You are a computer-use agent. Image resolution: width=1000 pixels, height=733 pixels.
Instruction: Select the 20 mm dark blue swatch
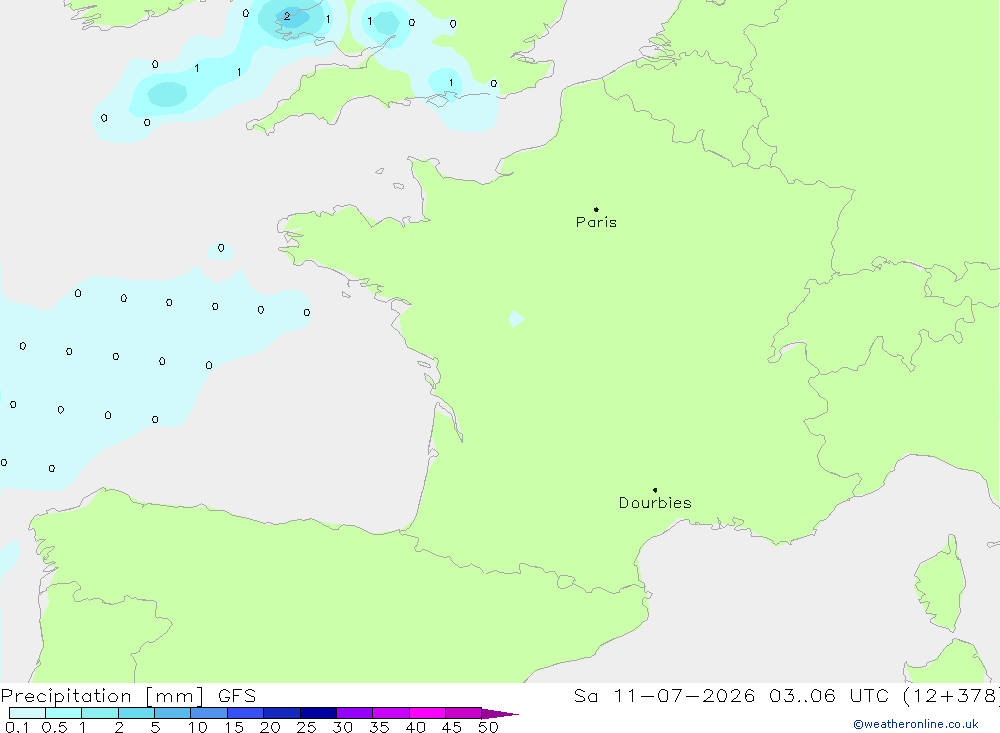[x=282, y=713]
